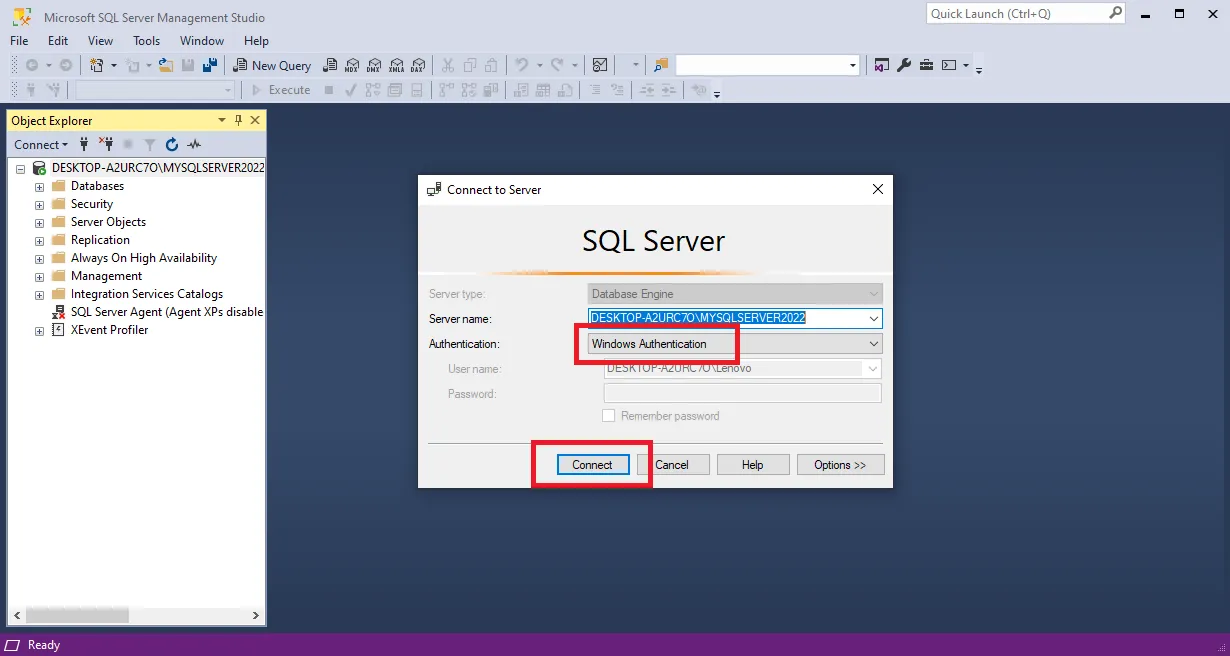
Task: Open the Activity Monitor toolbar icon
Action: point(600,65)
